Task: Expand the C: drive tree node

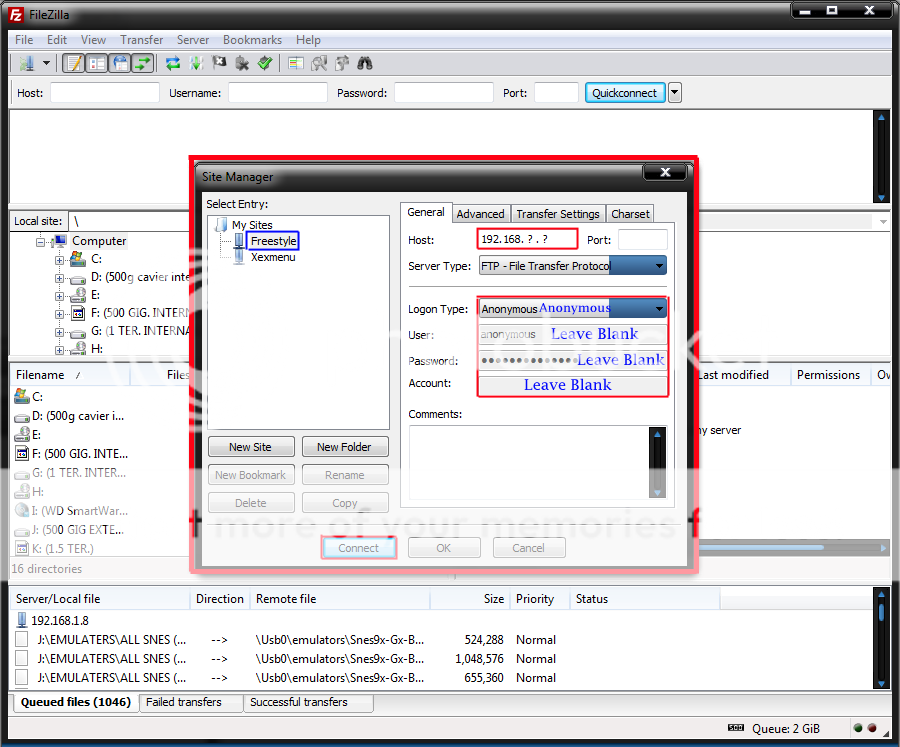Action: point(59,260)
